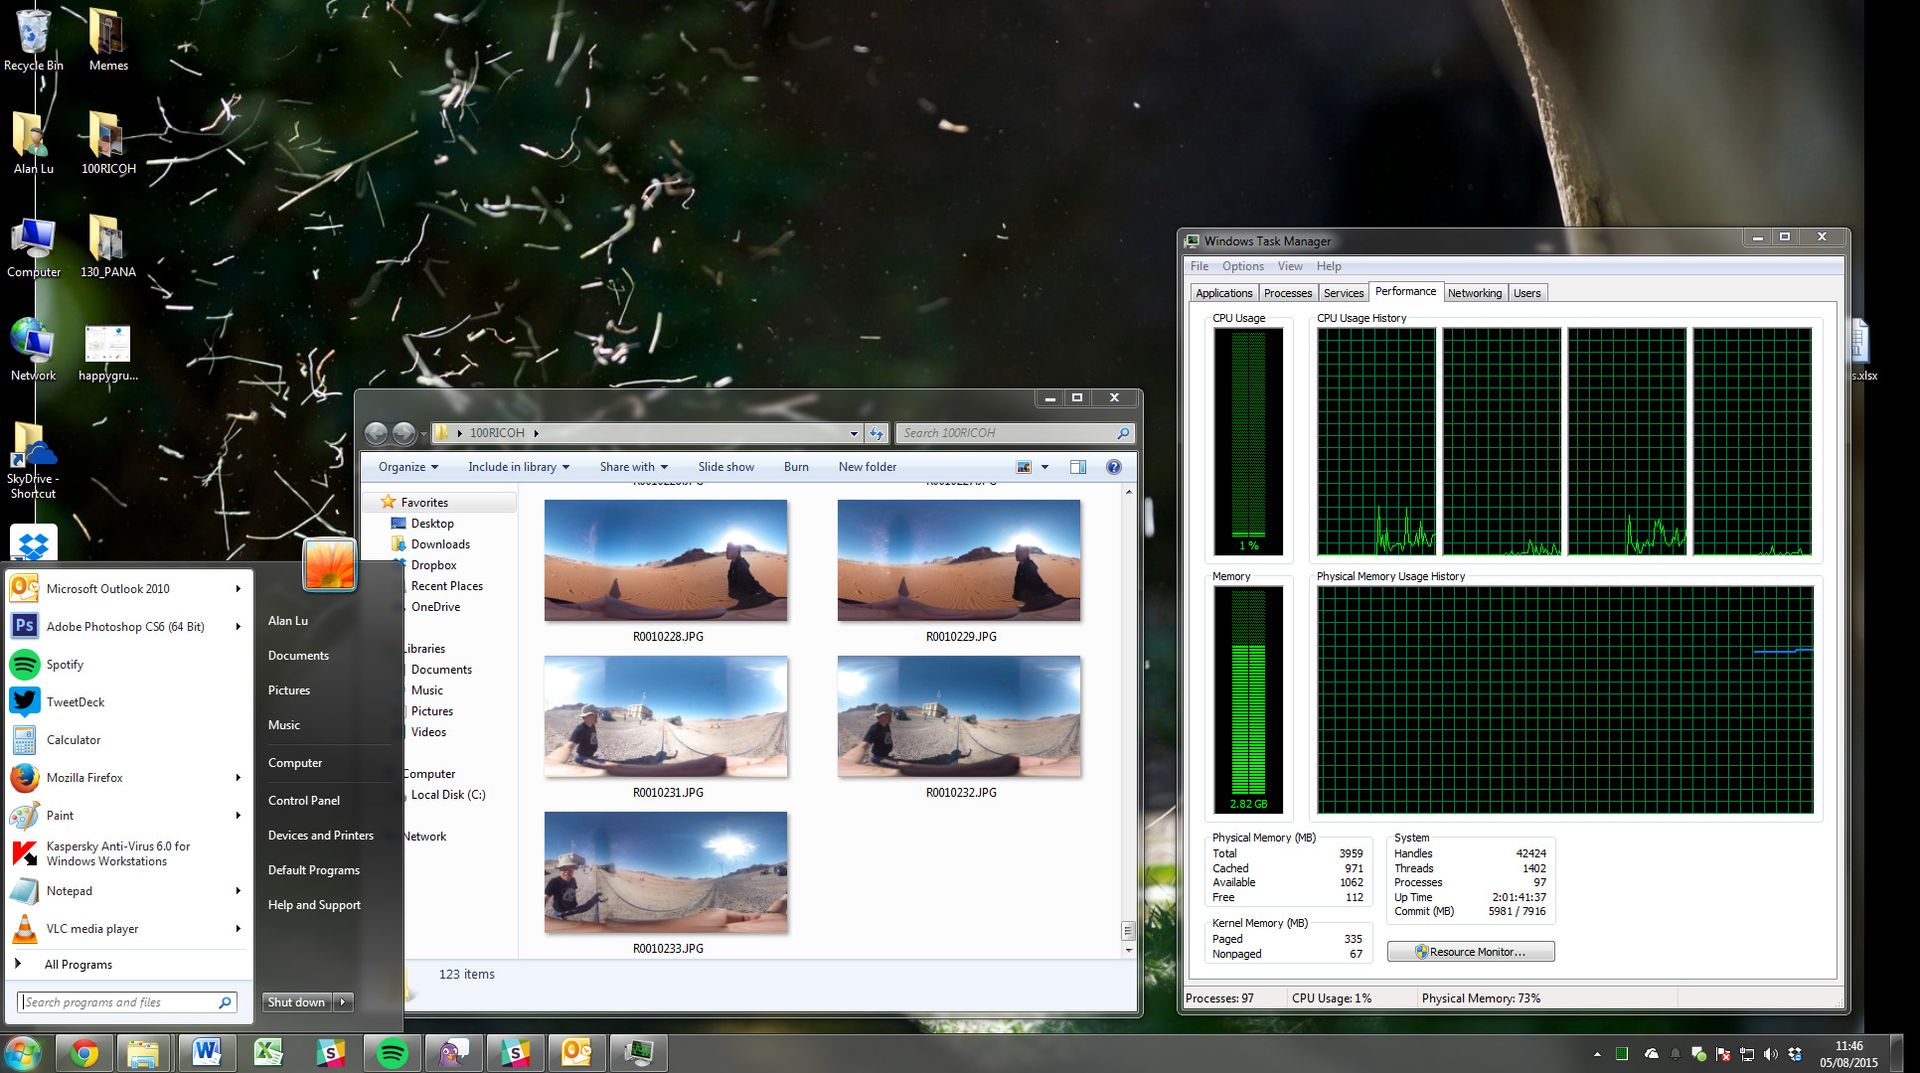Click the Resource Monitor button

(1470, 951)
